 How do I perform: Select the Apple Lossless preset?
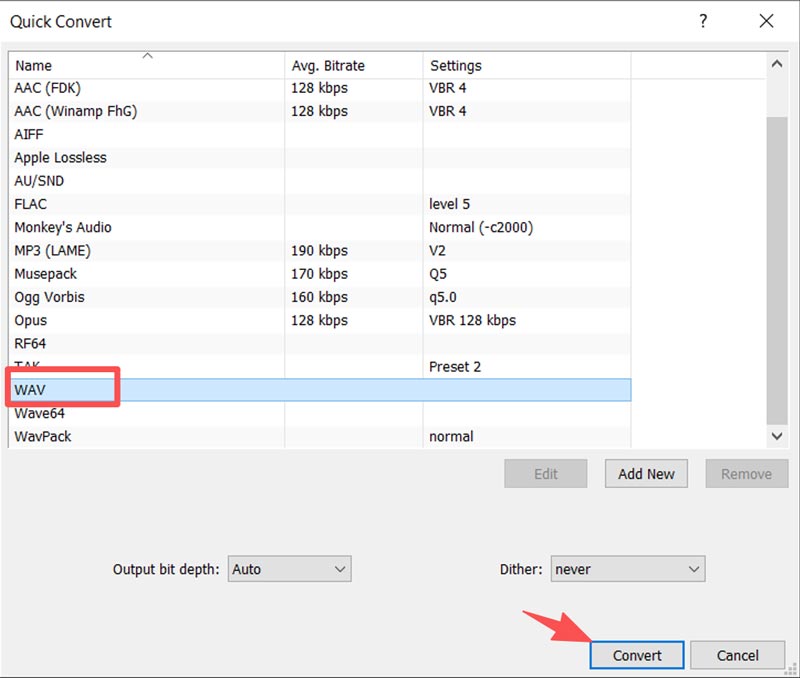pyautogui.click(x=319, y=158)
